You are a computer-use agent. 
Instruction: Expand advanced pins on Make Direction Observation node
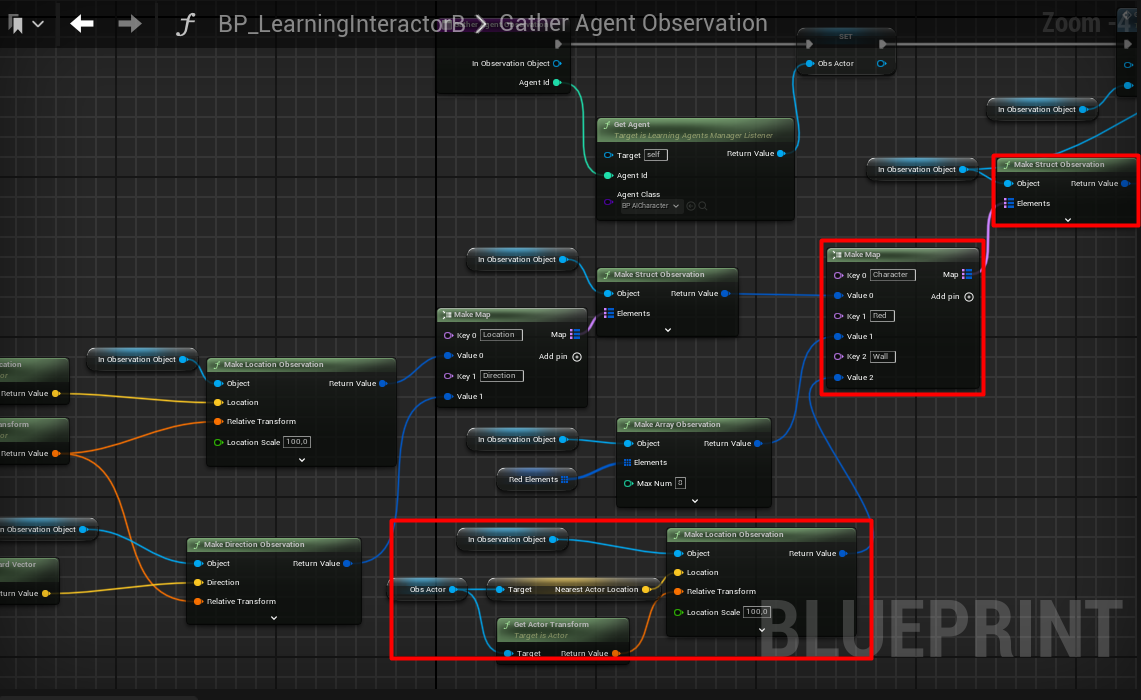(274, 618)
